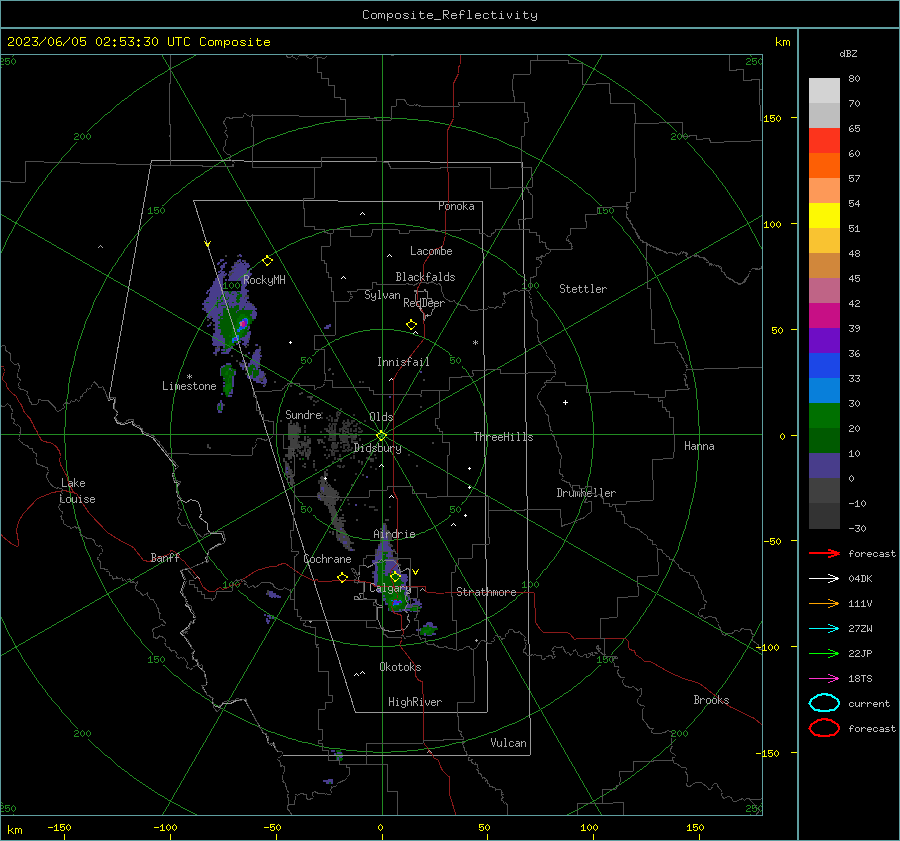Click the orange 111V arrow icon

click(x=824, y=603)
